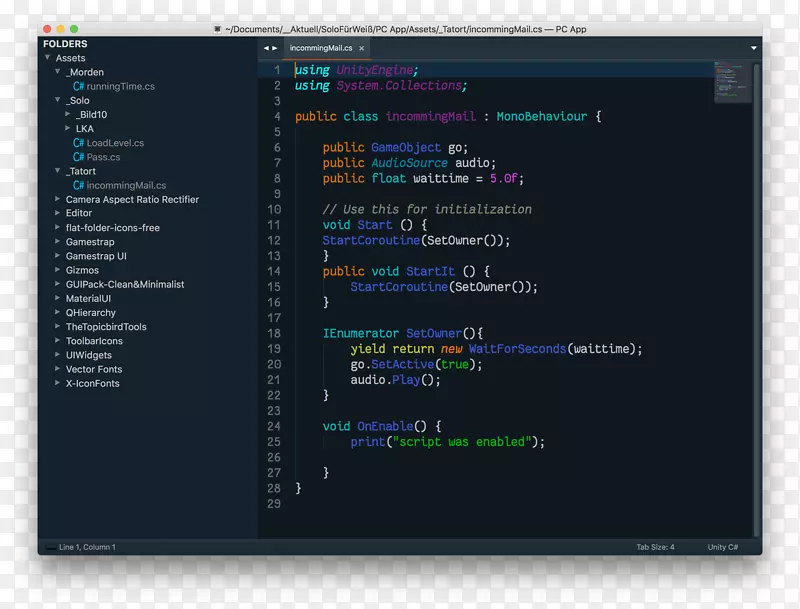This screenshot has height=609, width=800.
Task: Click the document proxy icon in the title bar
Action: (218, 29)
